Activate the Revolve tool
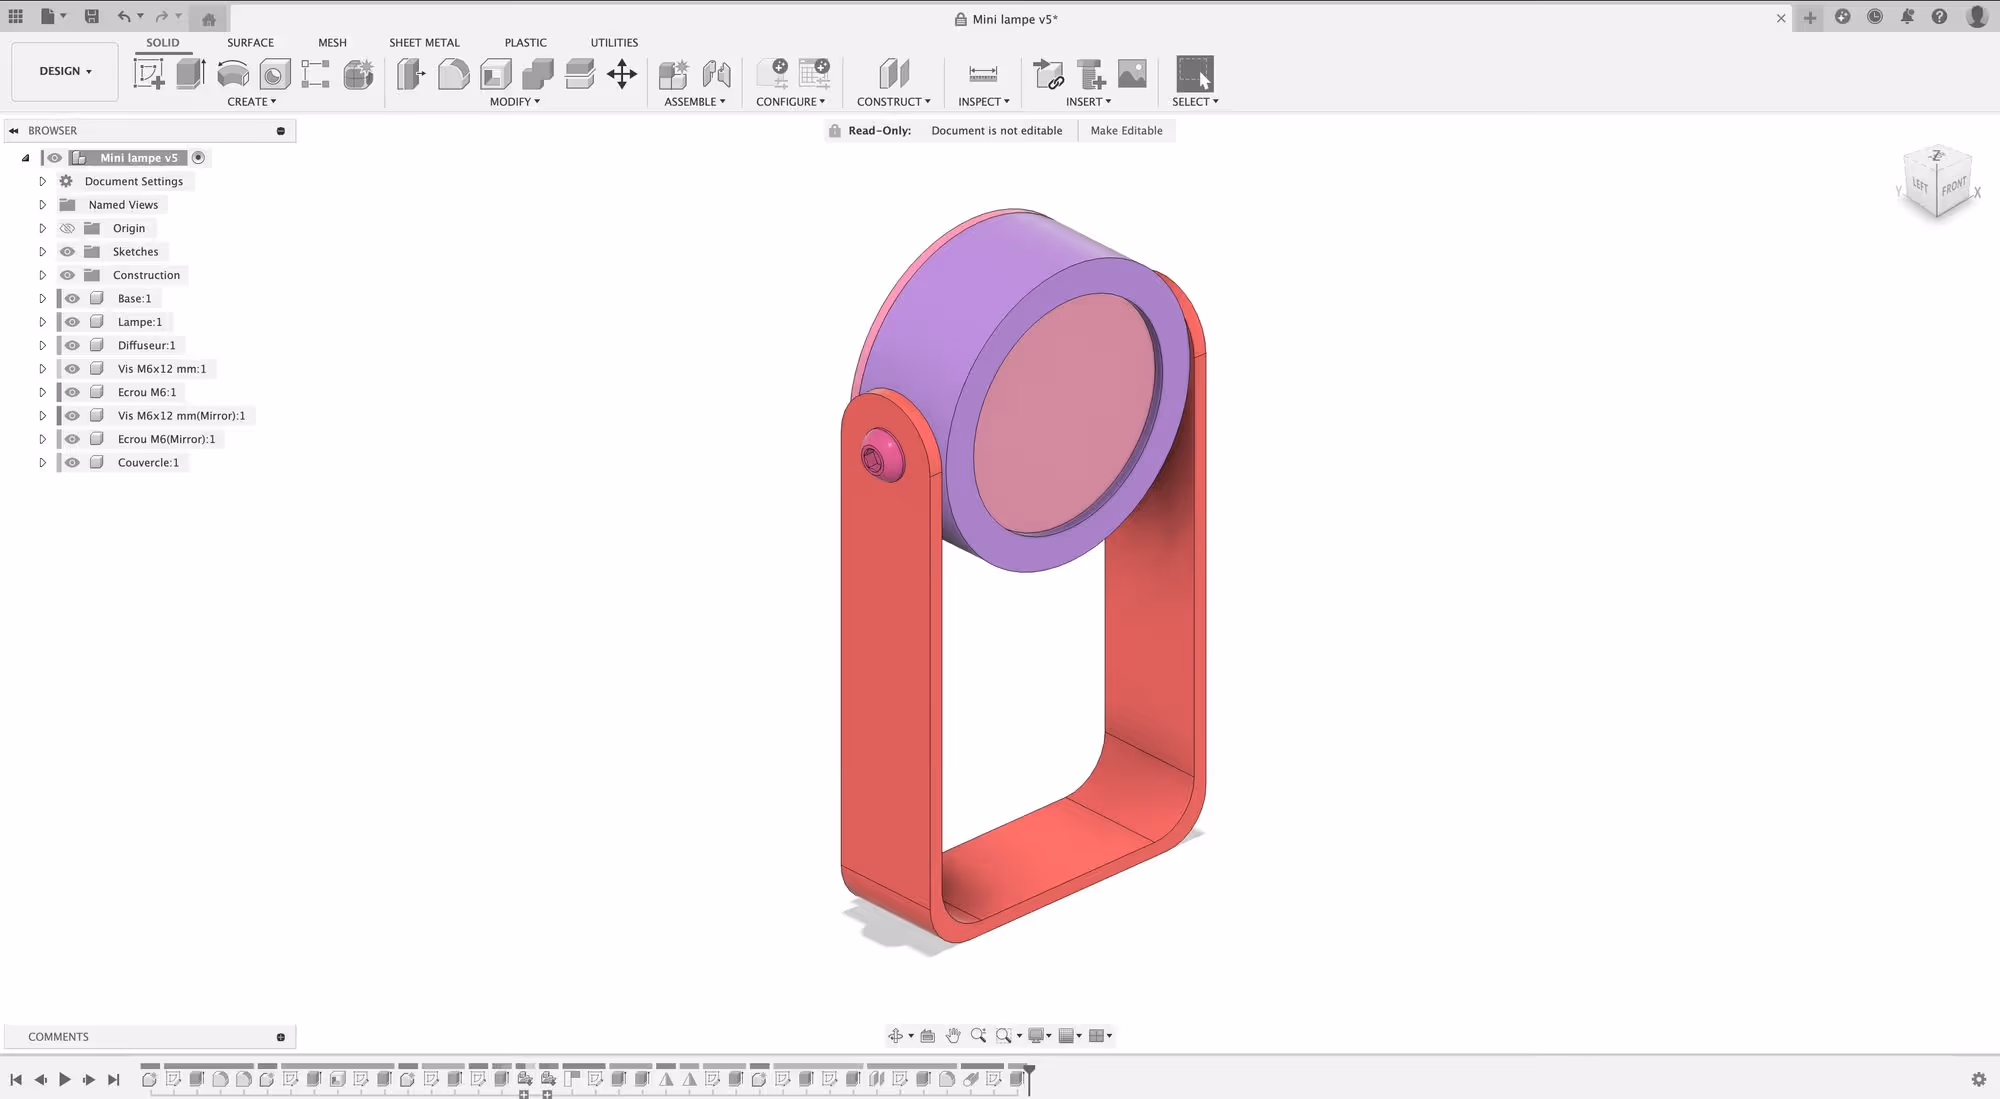The image size is (2000, 1099). 233,74
